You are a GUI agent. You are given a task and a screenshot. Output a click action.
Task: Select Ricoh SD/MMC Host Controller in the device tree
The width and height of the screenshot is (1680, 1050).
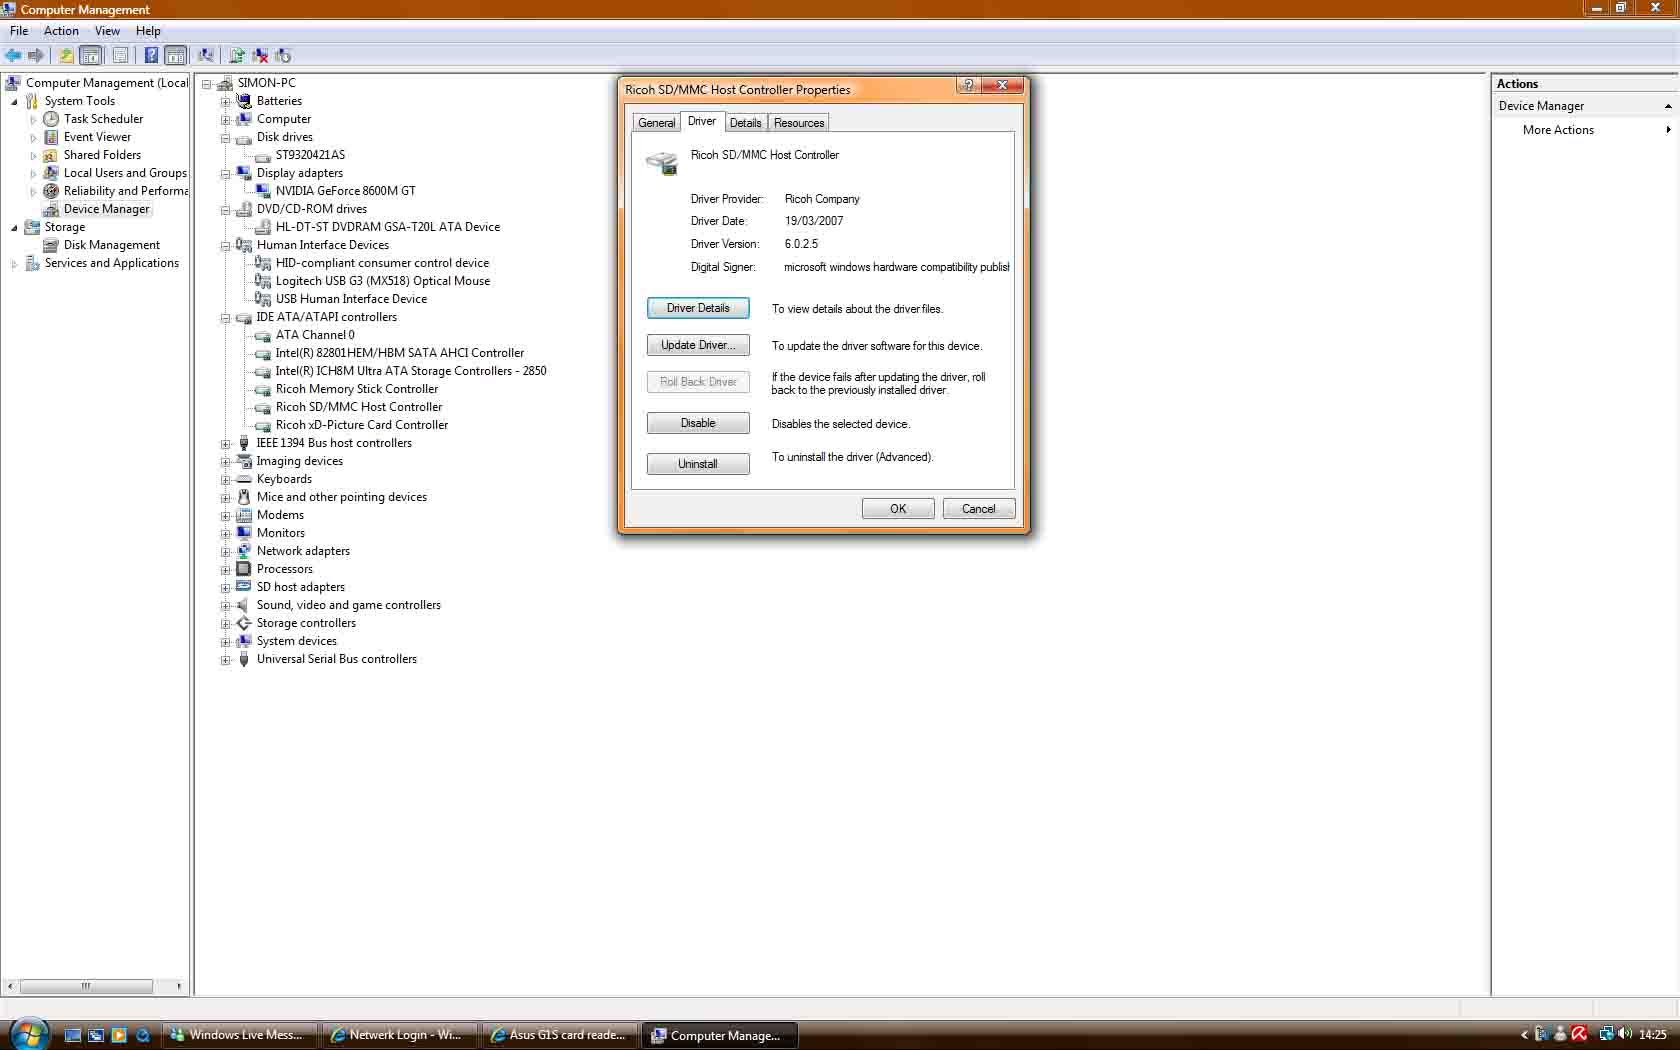click(x=359, y=407)
